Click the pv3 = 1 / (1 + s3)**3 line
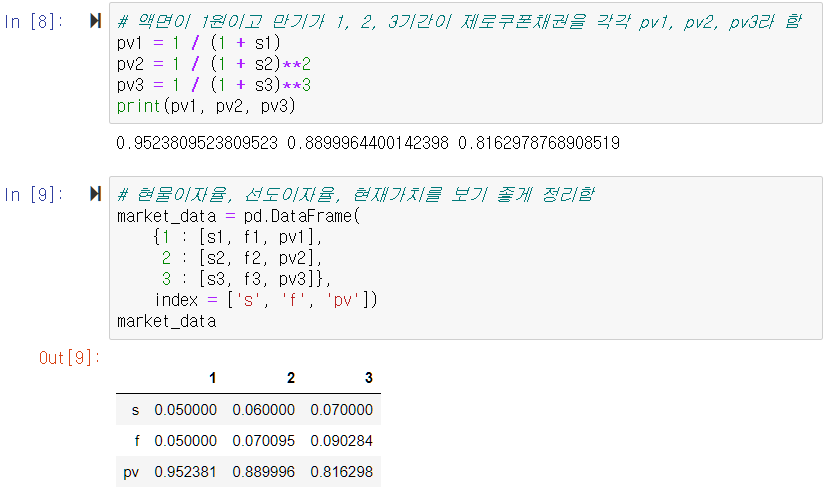This screenshot has height=494, width=828. tap(214, 85)
